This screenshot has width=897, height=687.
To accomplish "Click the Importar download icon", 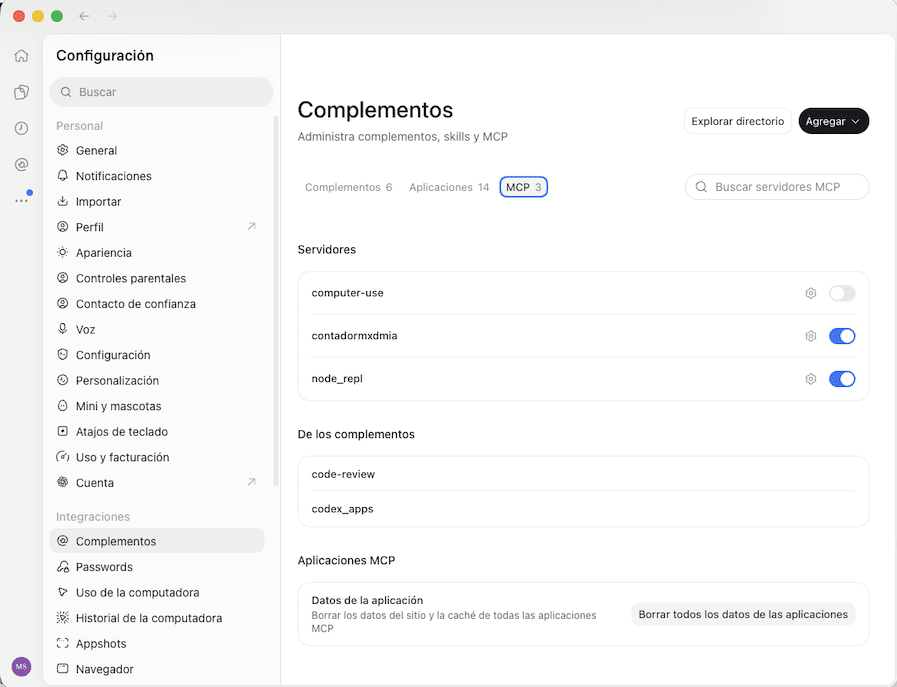I will point(63,201).
